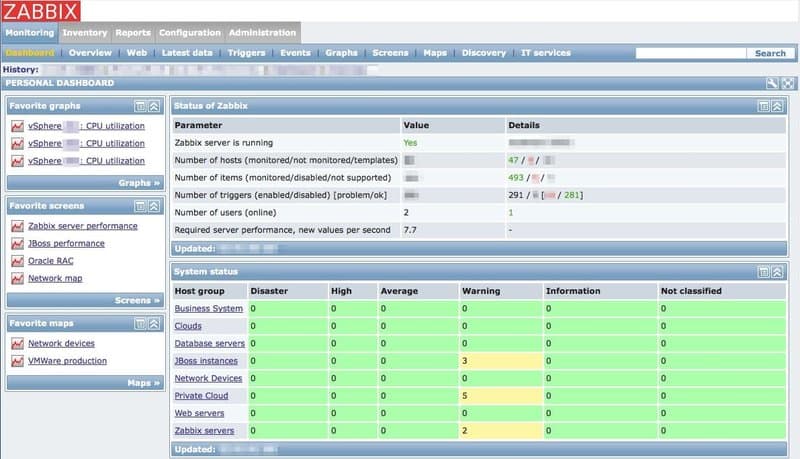Open the Screens submenu item
Image resolution: width=800 pixels, height=459 pixels.
click(390, 53)
